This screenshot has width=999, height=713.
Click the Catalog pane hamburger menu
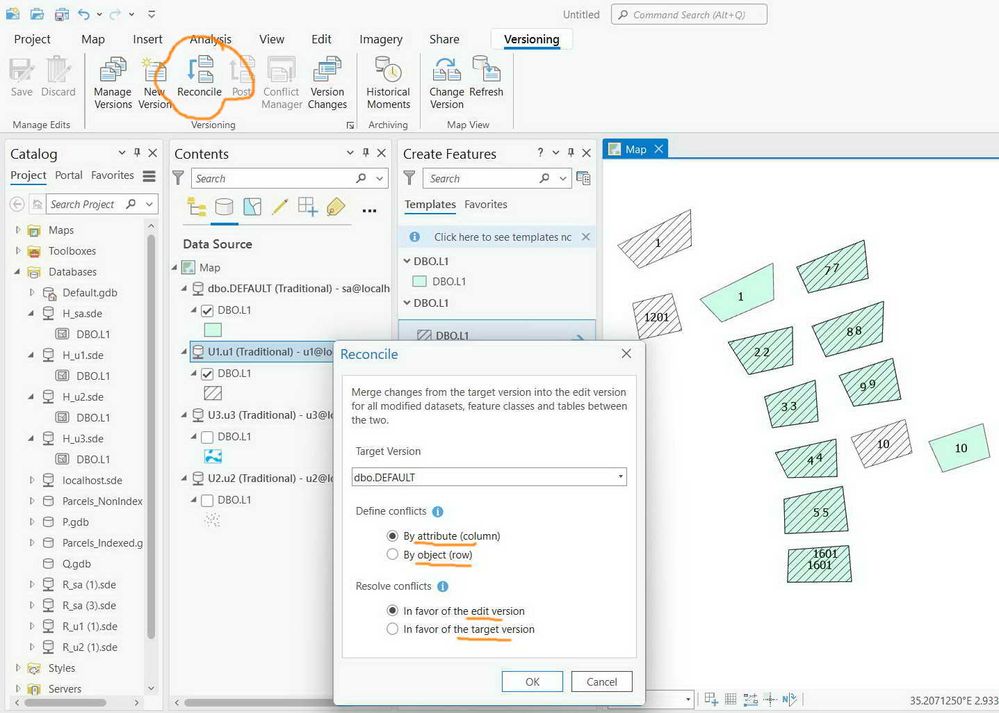pyautogui.click(x=149, y=176)
